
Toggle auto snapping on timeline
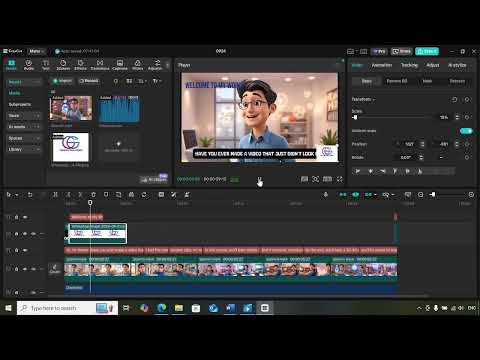pos(356,195)
